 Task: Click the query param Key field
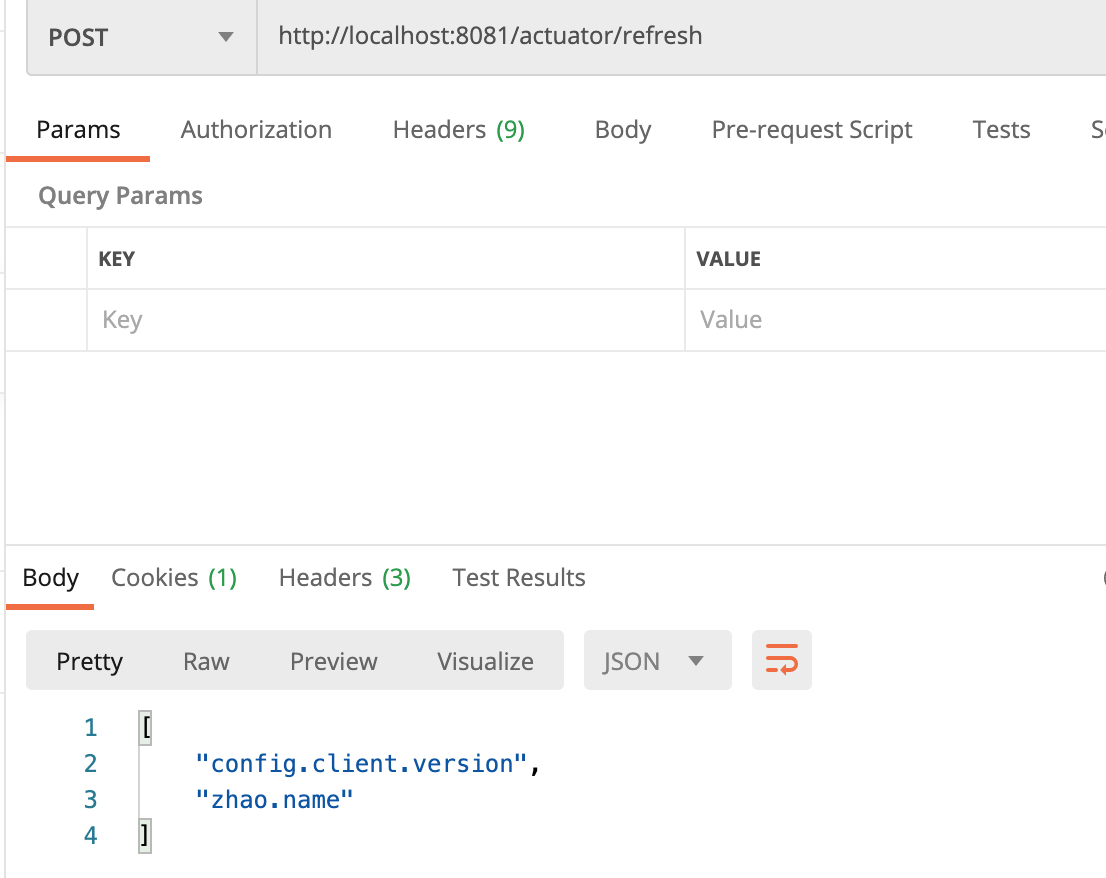pyautogui.click(x=385, y=320)
